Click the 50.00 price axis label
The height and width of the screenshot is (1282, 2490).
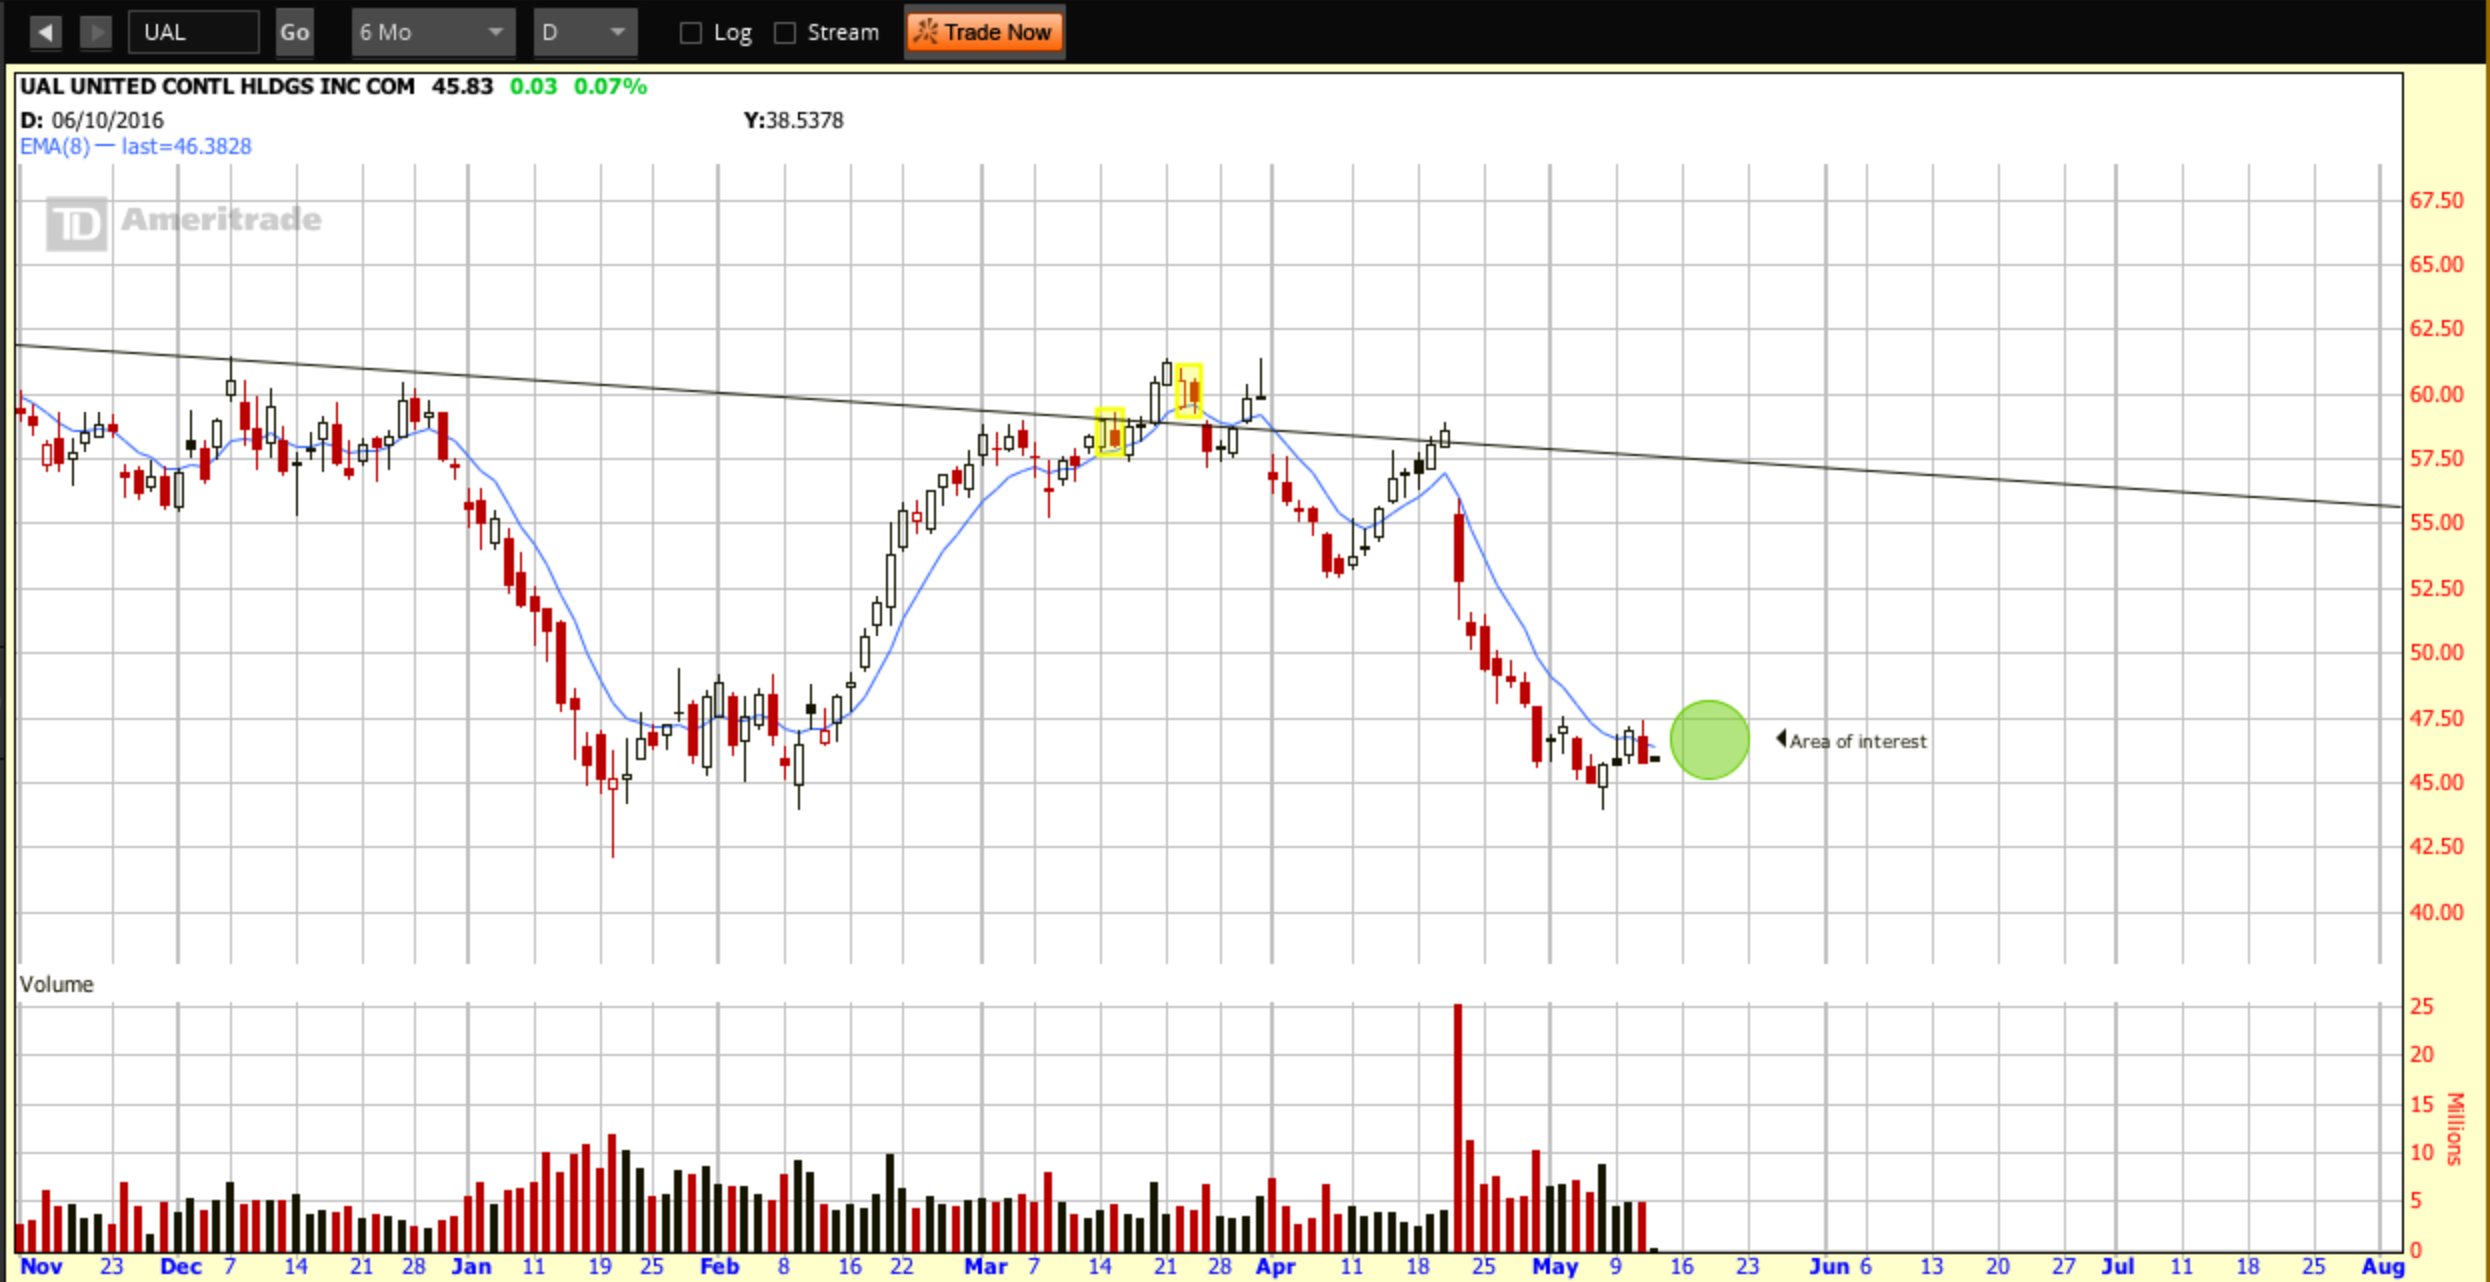[x=2436, y=652]
